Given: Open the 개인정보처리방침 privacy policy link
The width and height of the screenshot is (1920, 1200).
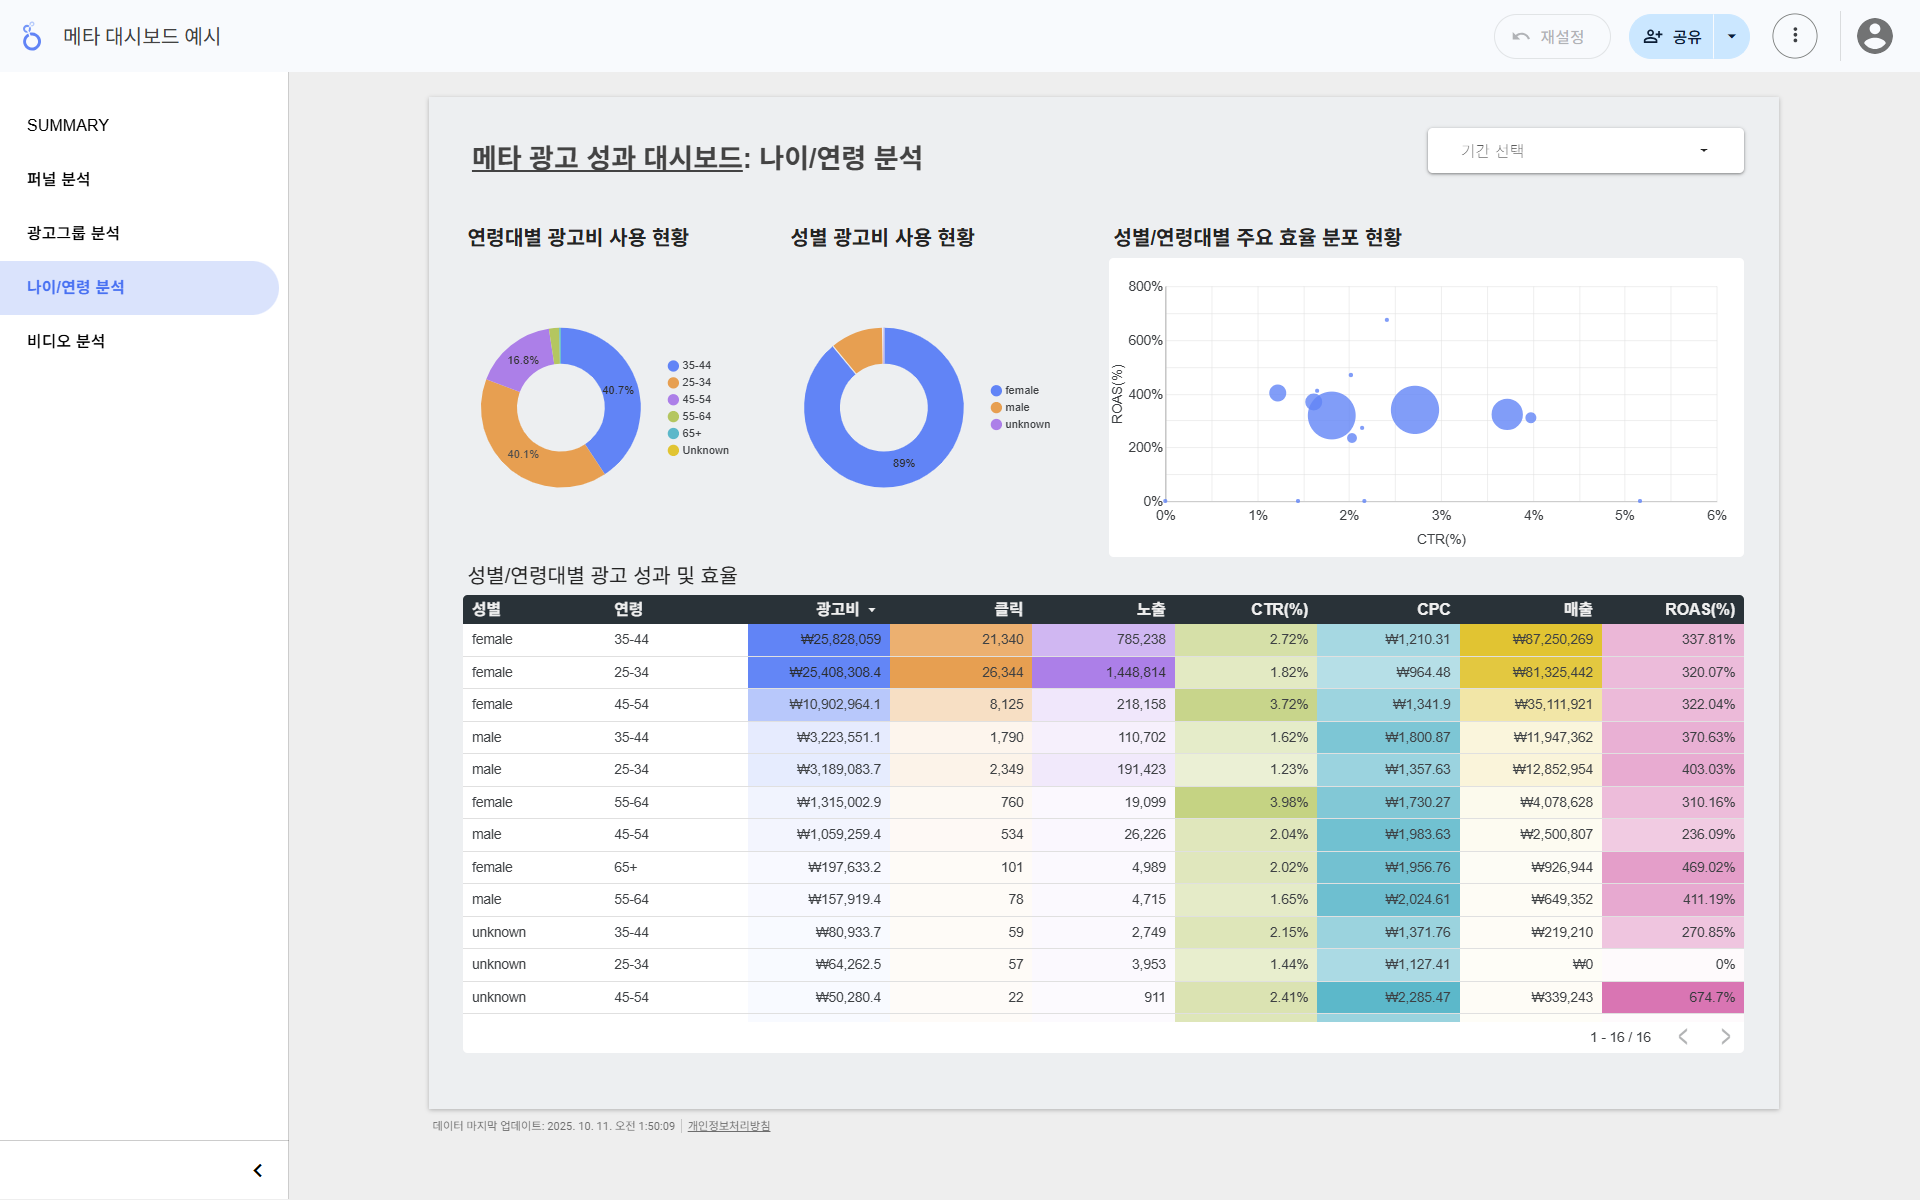Looking at the screenshot, I should (x=729, y=1126).
